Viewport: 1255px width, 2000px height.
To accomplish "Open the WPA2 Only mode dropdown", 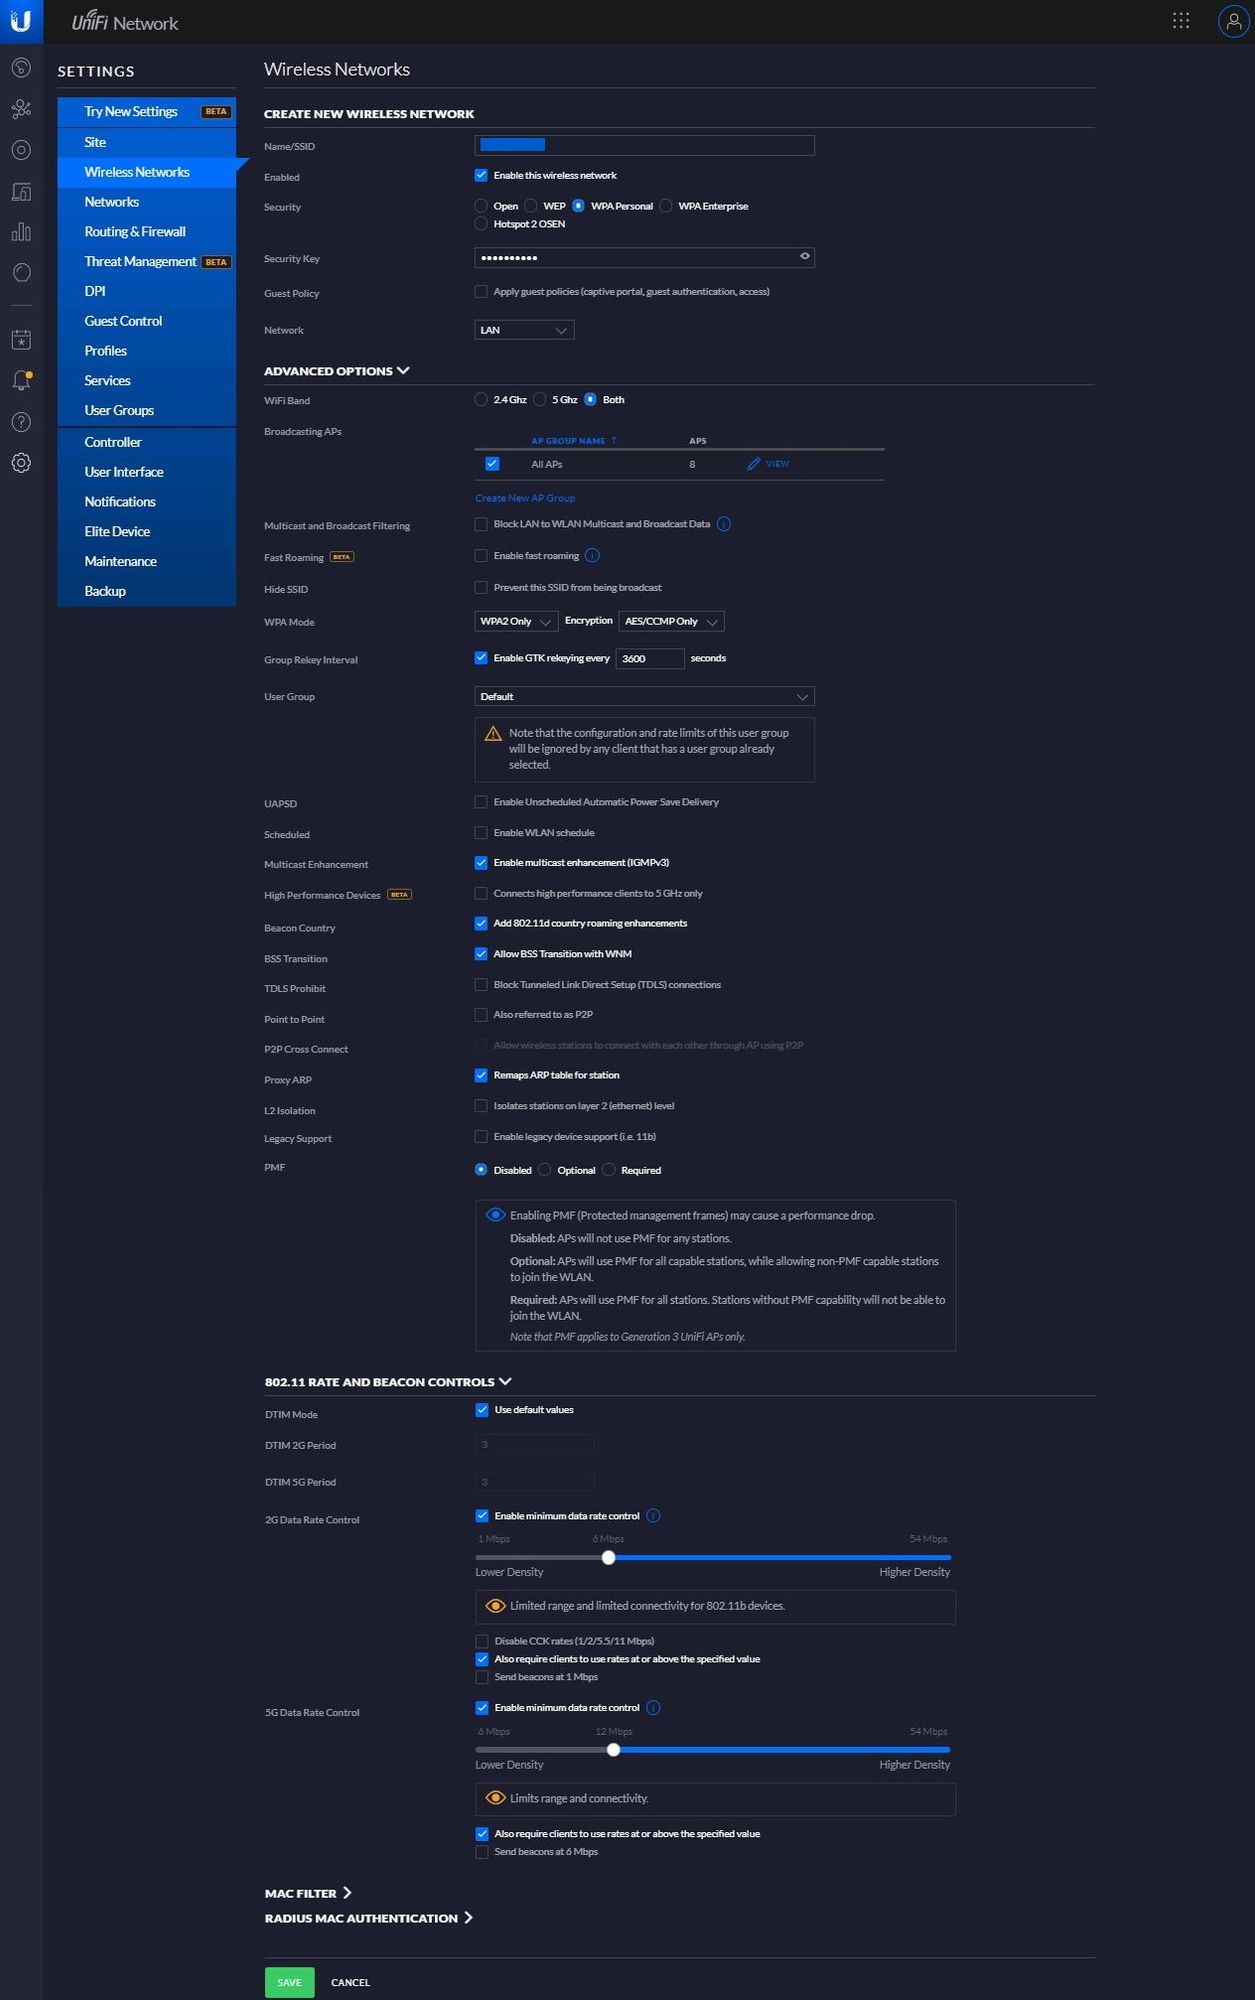I will pyautogui.click(x=515, y=622).
